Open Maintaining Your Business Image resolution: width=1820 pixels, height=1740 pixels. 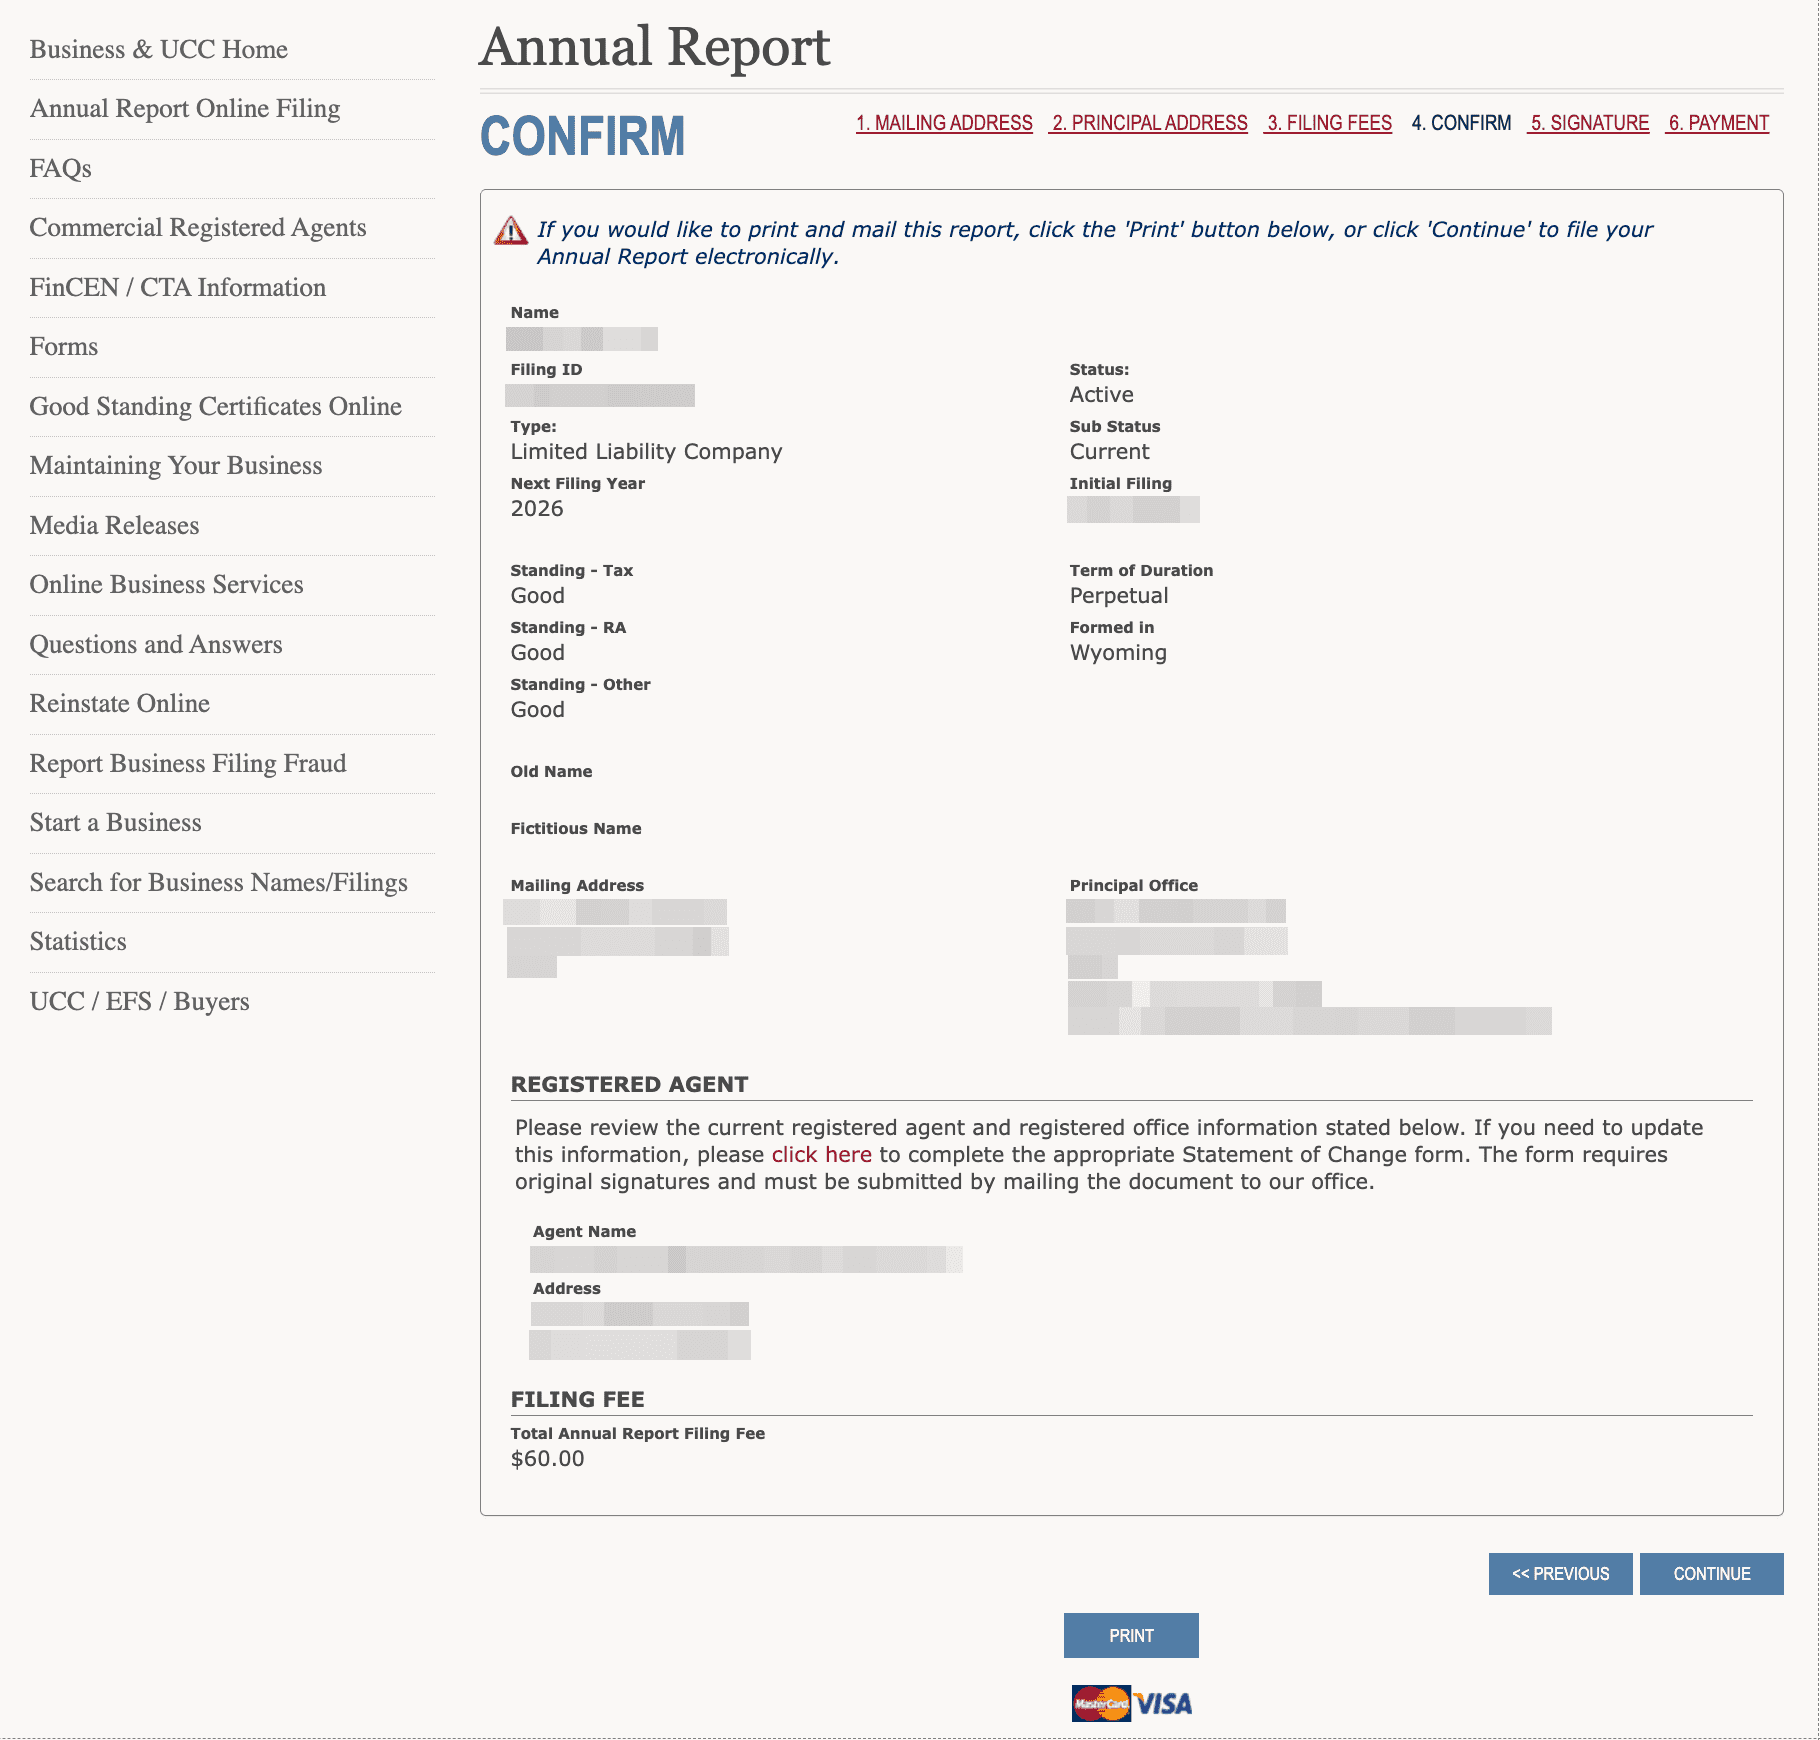click(x=176, y=465)
